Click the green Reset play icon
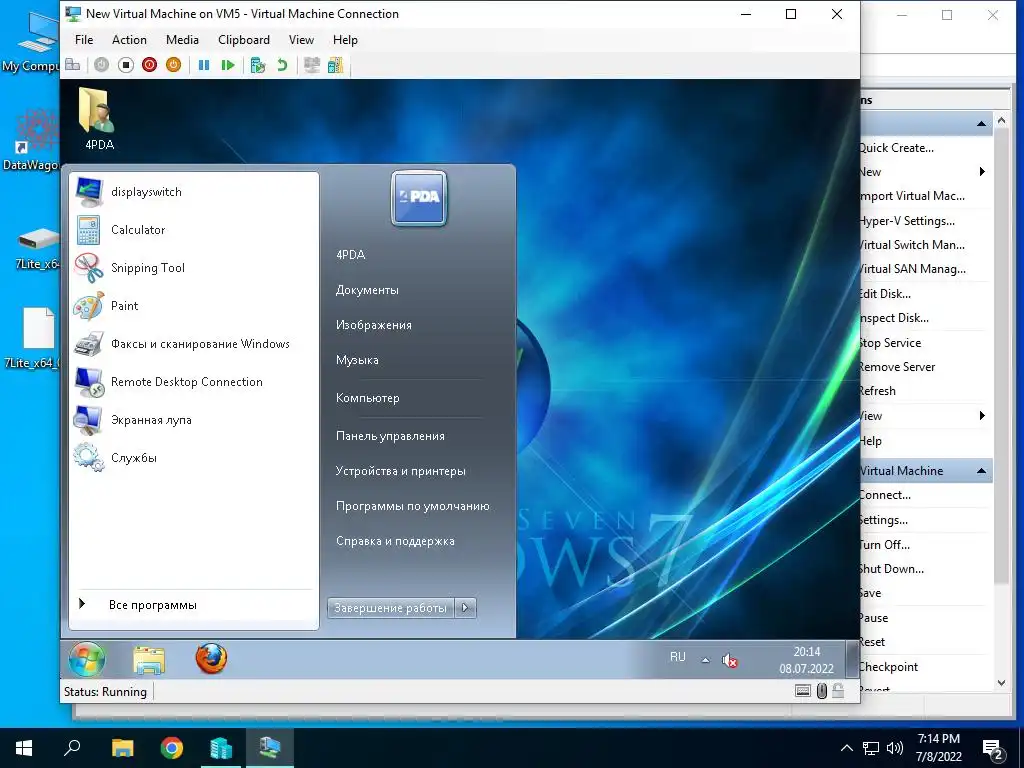 click(x=227, y=65)
